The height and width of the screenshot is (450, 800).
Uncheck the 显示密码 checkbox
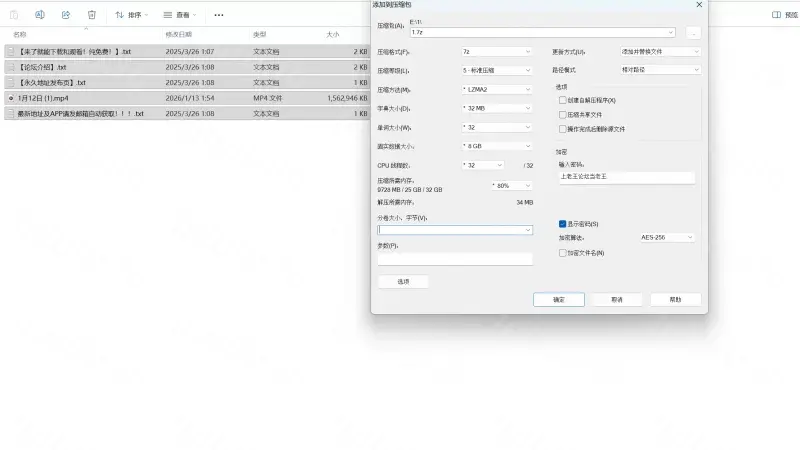563,224
